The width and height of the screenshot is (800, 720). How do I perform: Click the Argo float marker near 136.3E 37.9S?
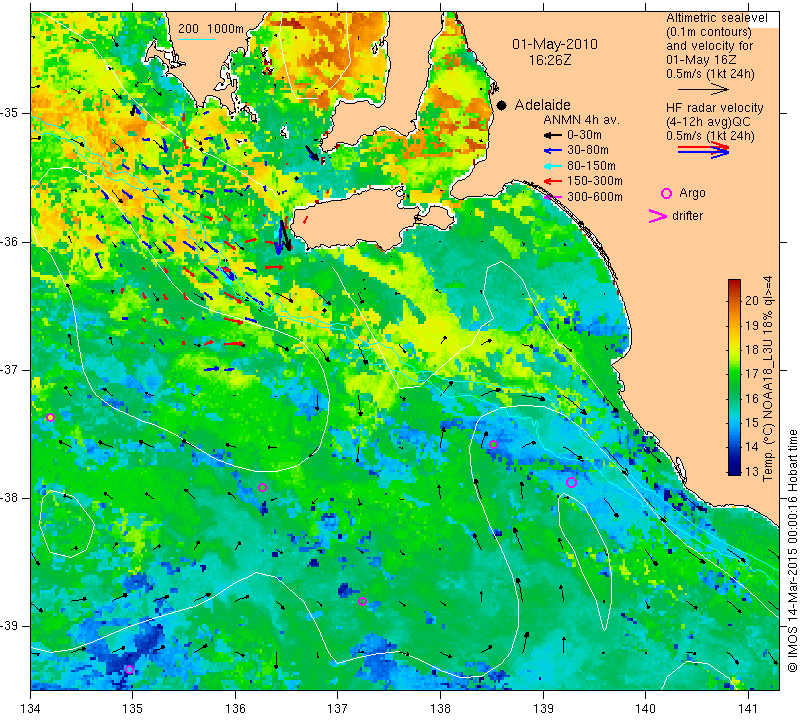pyautogui.click(x=263, y=487)
